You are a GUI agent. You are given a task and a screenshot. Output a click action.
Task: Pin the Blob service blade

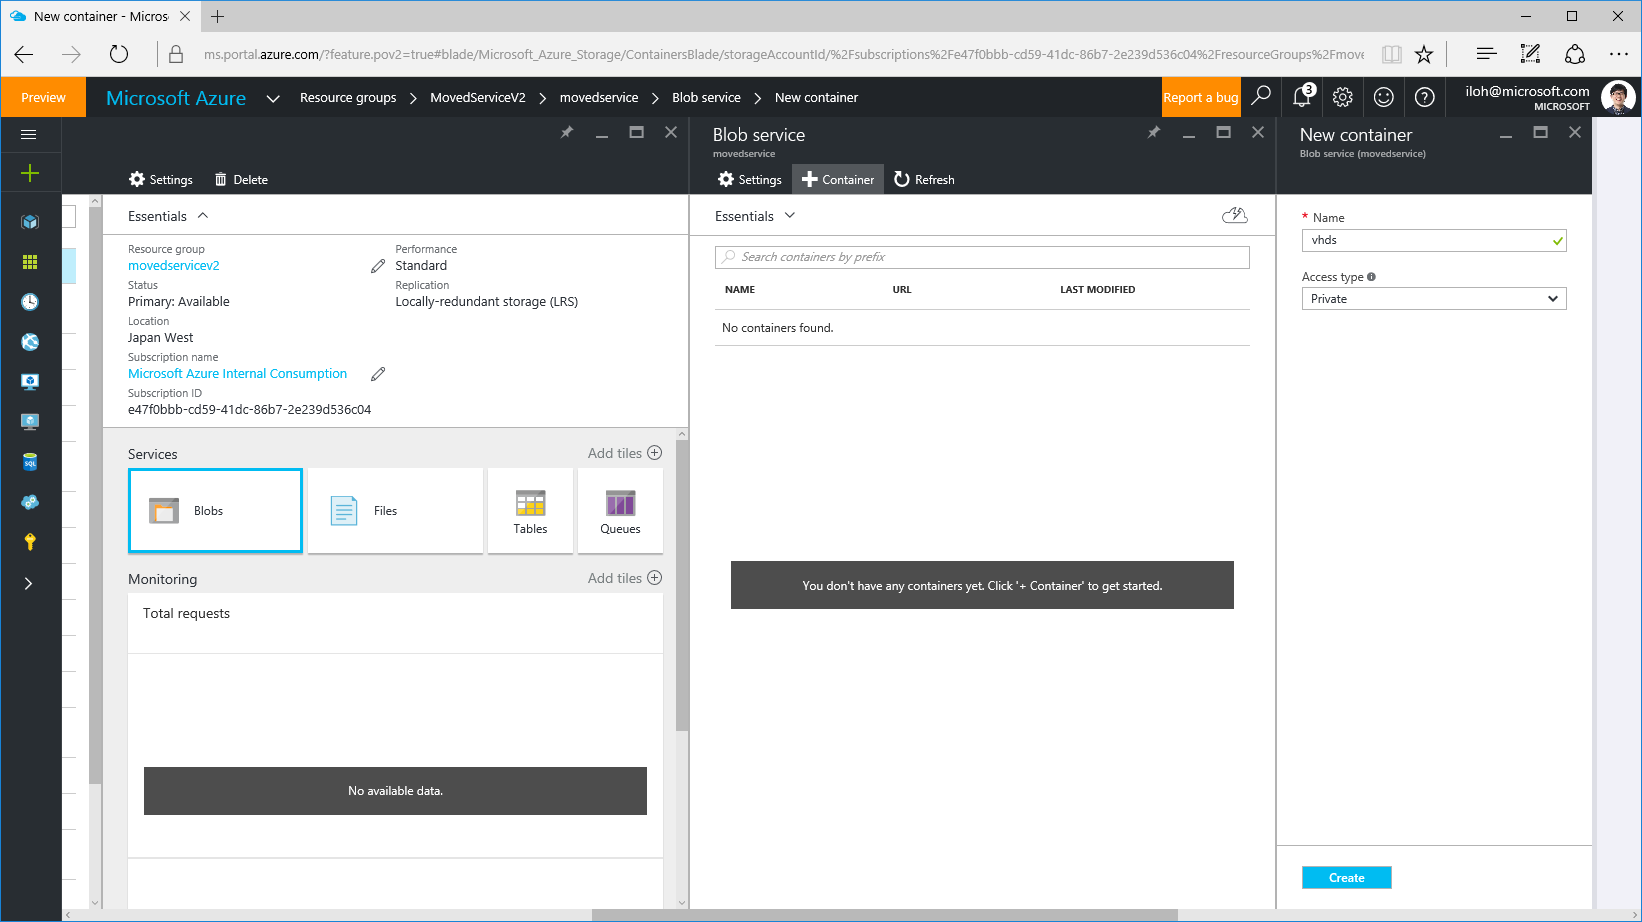[x=1154, y=132]
